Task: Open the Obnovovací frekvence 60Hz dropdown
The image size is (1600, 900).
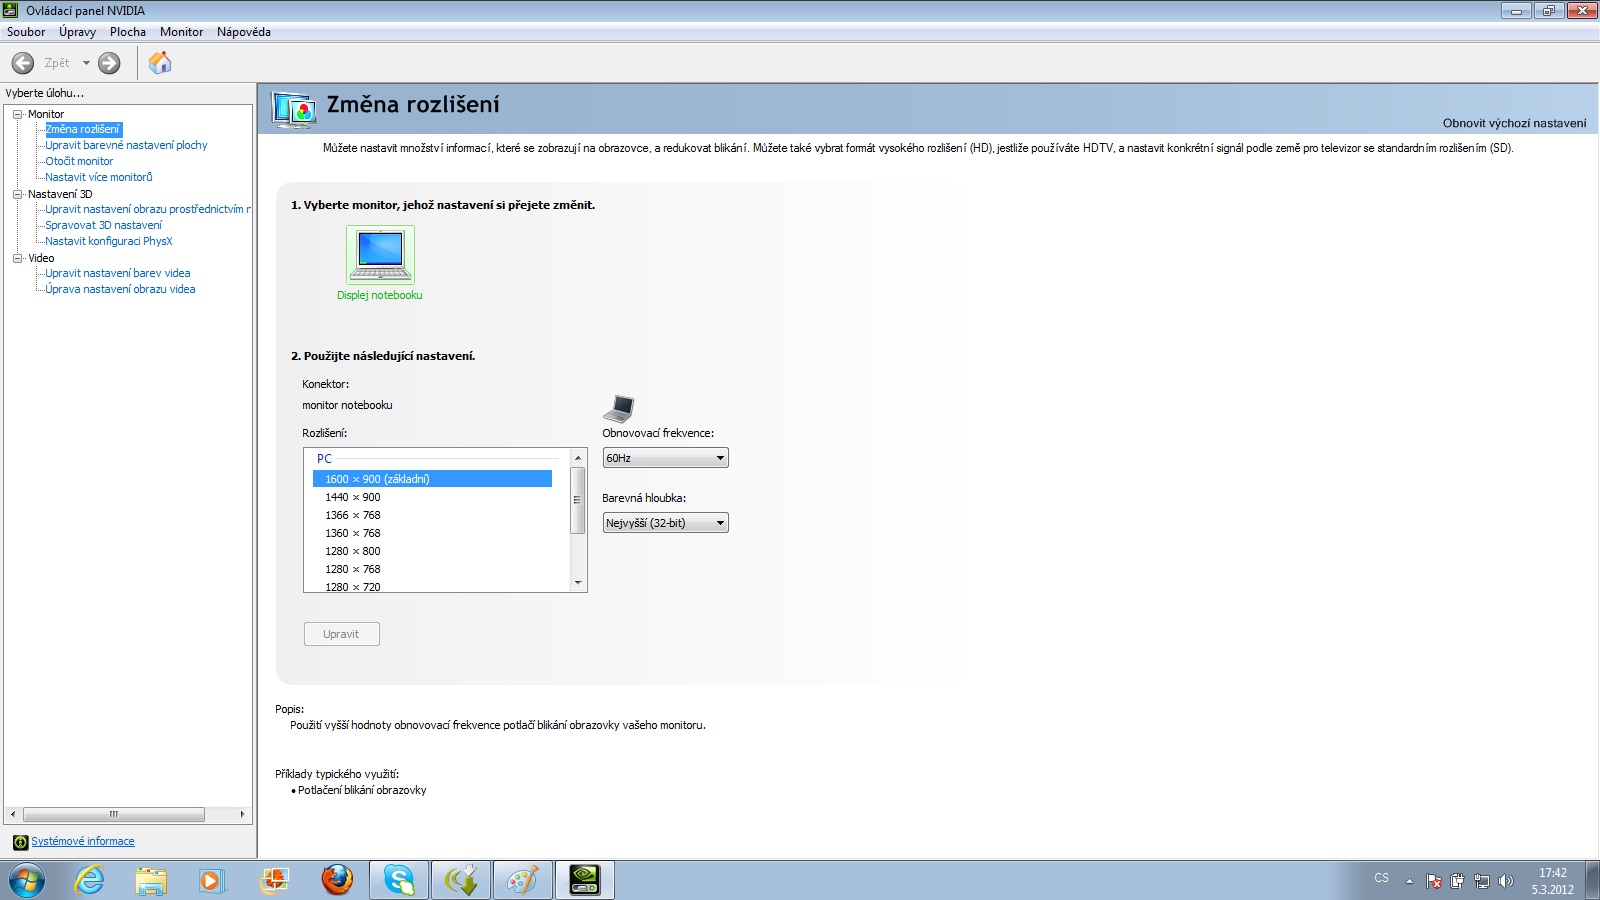Action: click(x=665, y=458)
